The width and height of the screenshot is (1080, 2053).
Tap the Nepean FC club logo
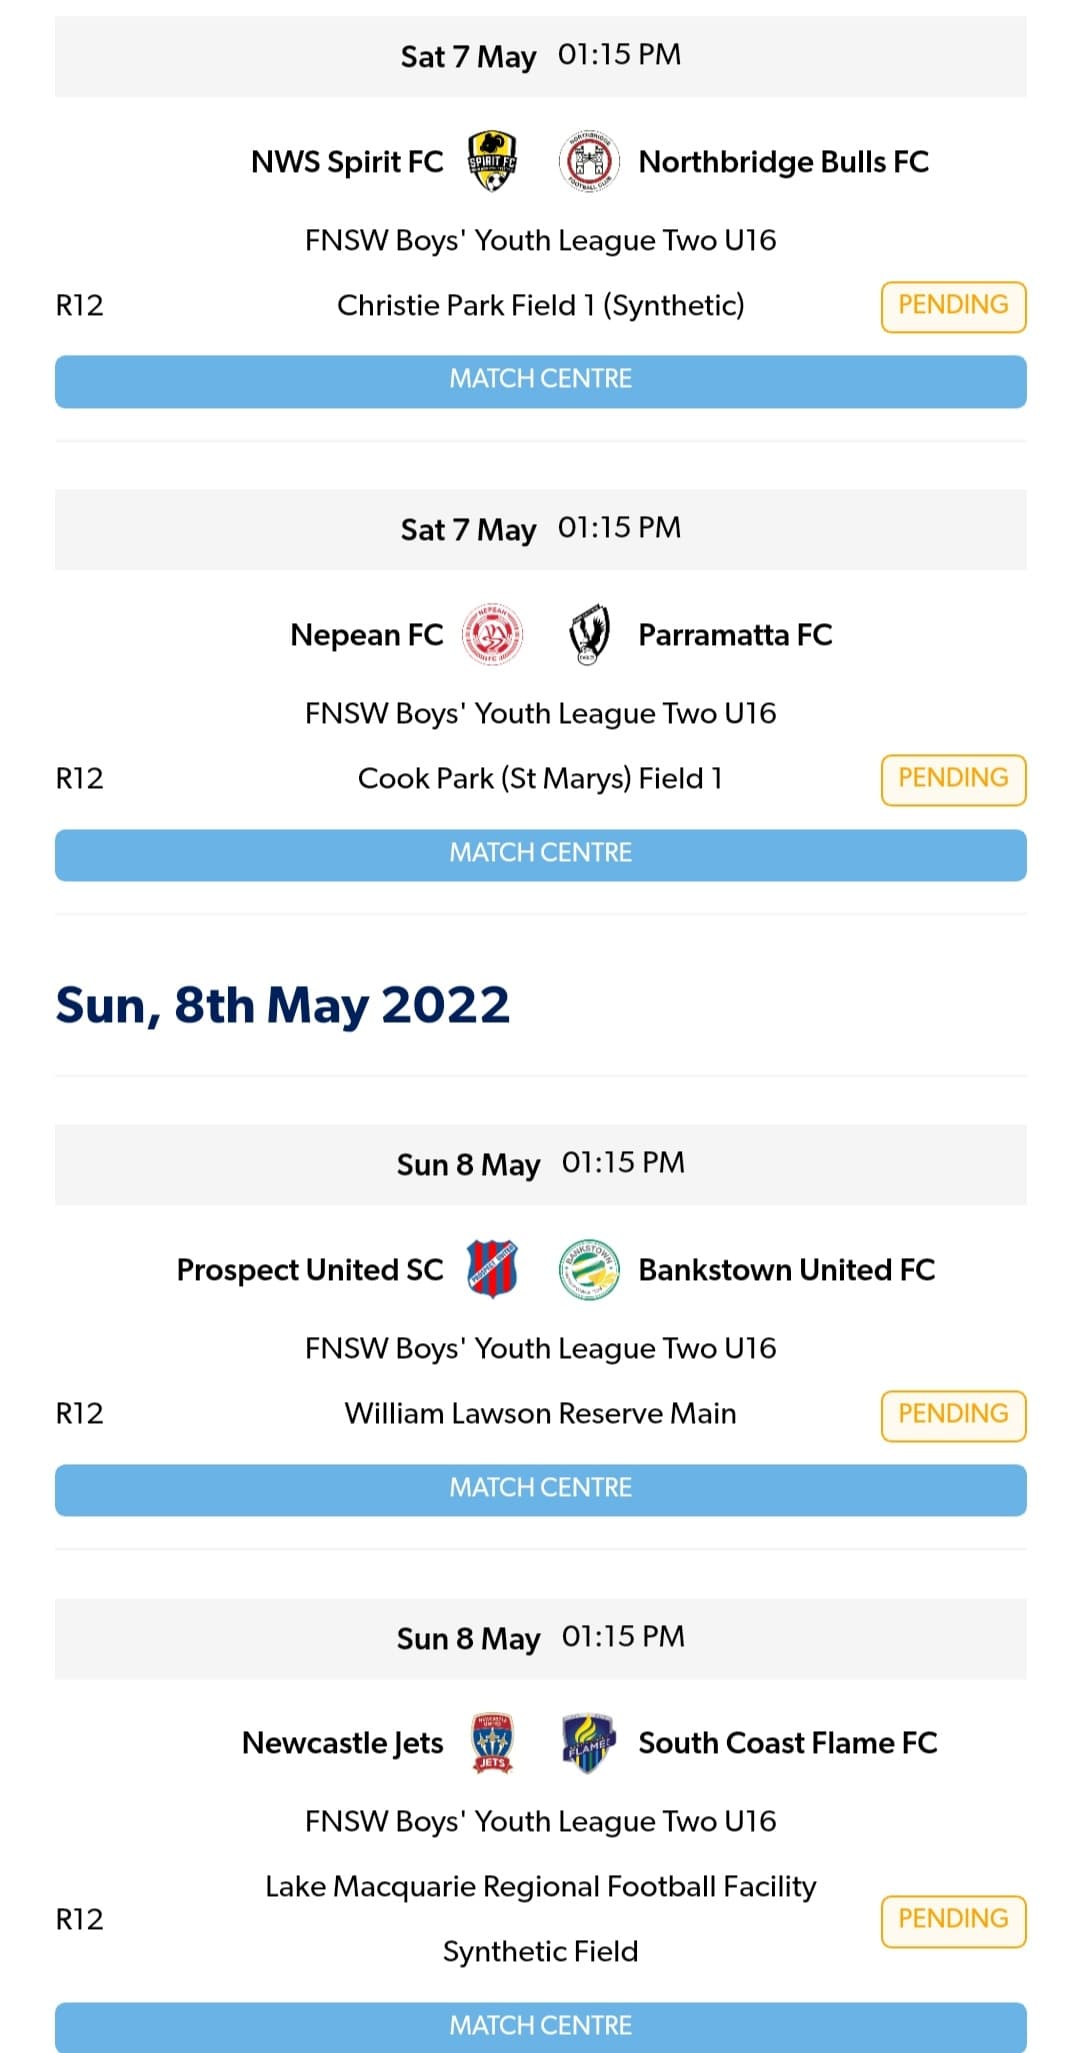coord(492,634)
